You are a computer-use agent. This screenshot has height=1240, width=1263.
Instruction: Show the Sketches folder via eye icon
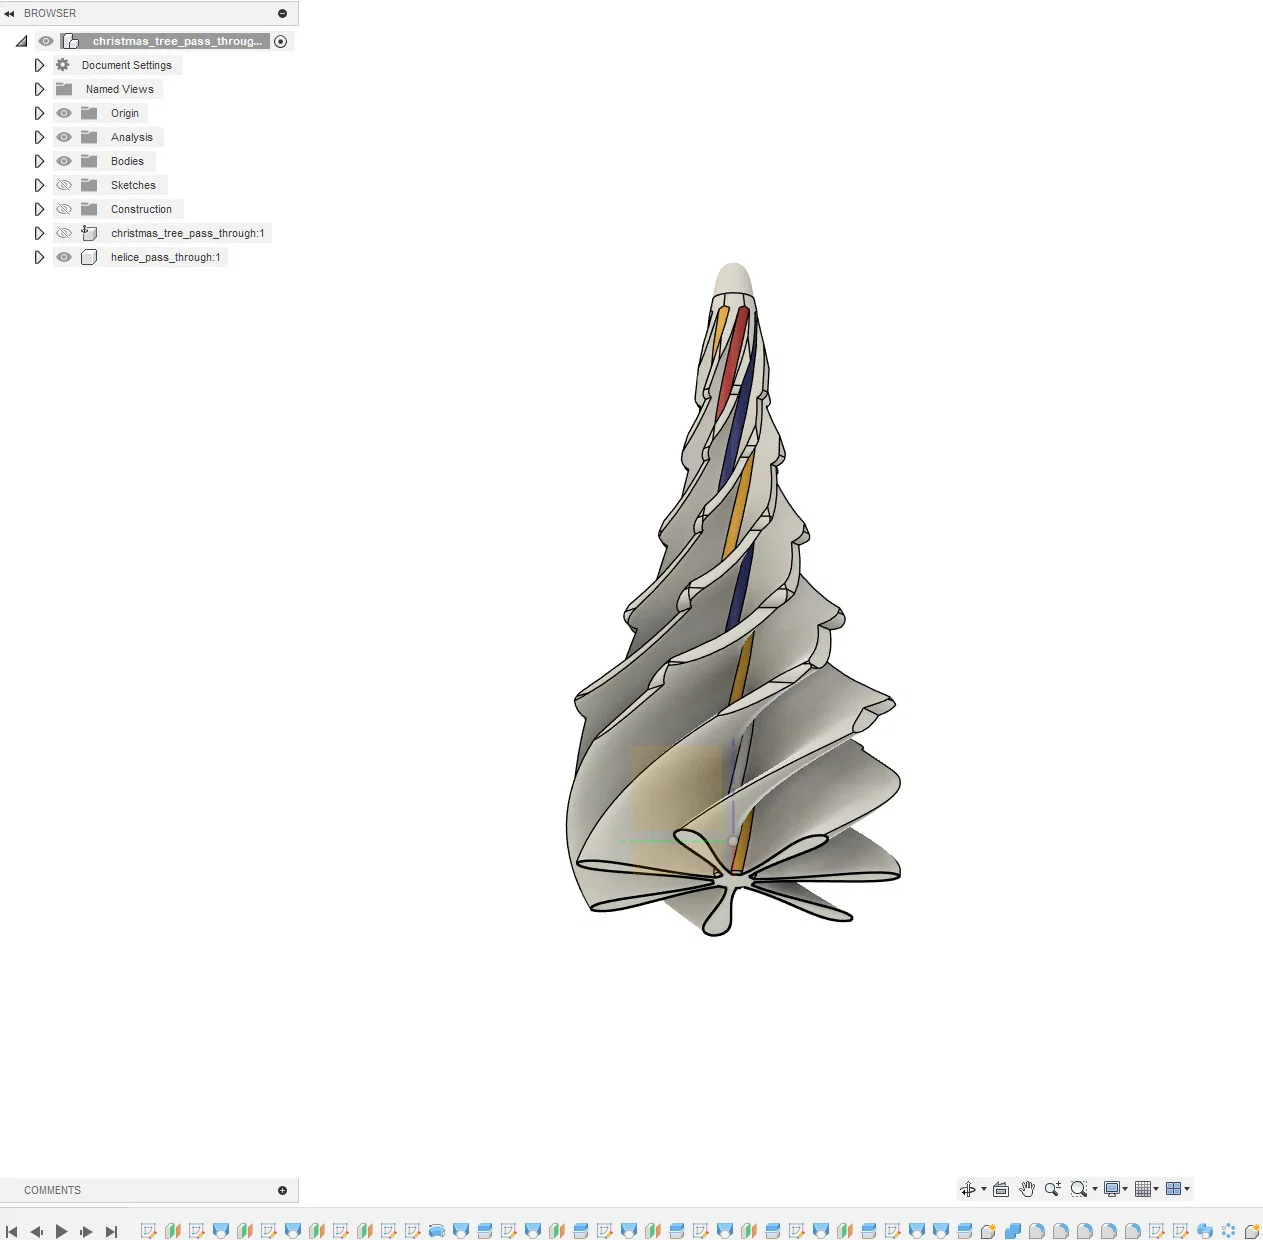(x=64, y=185)
